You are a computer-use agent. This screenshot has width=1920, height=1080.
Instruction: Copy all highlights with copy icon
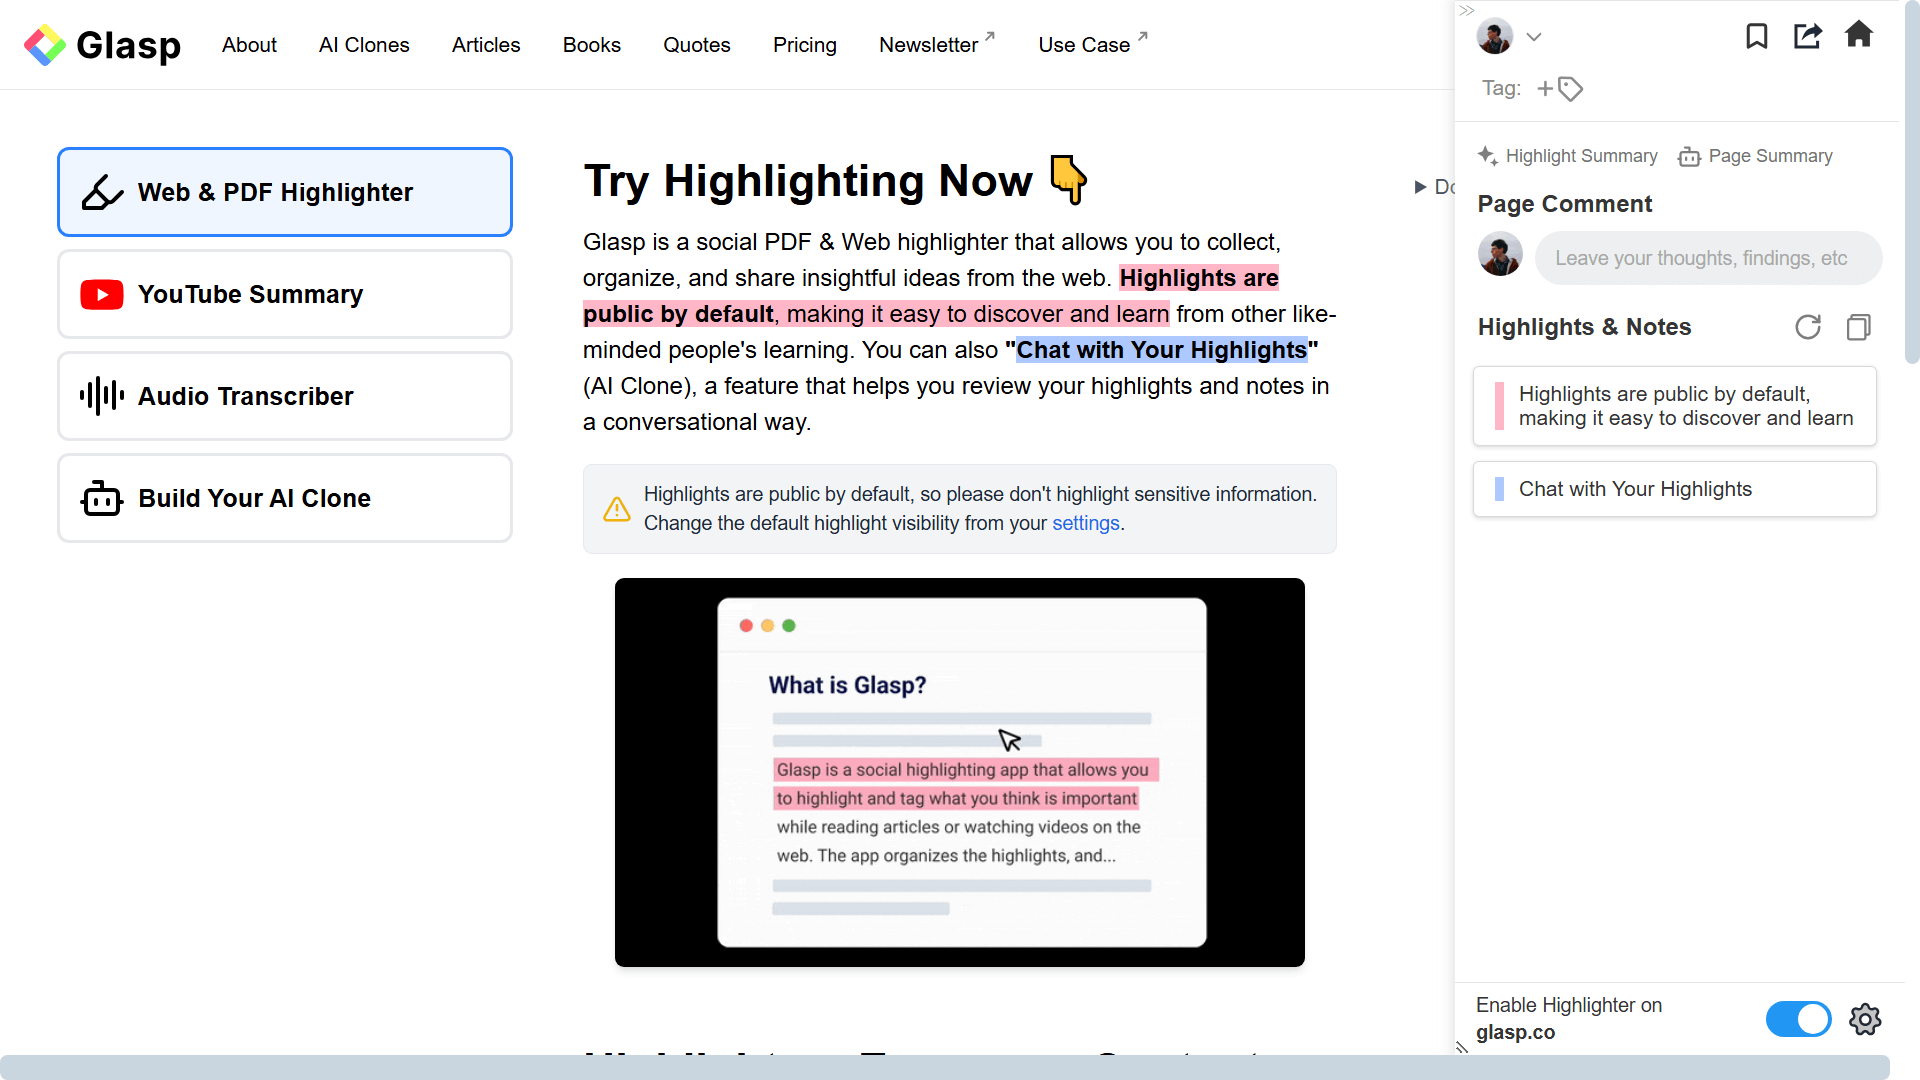click(x=1859, y=327)
